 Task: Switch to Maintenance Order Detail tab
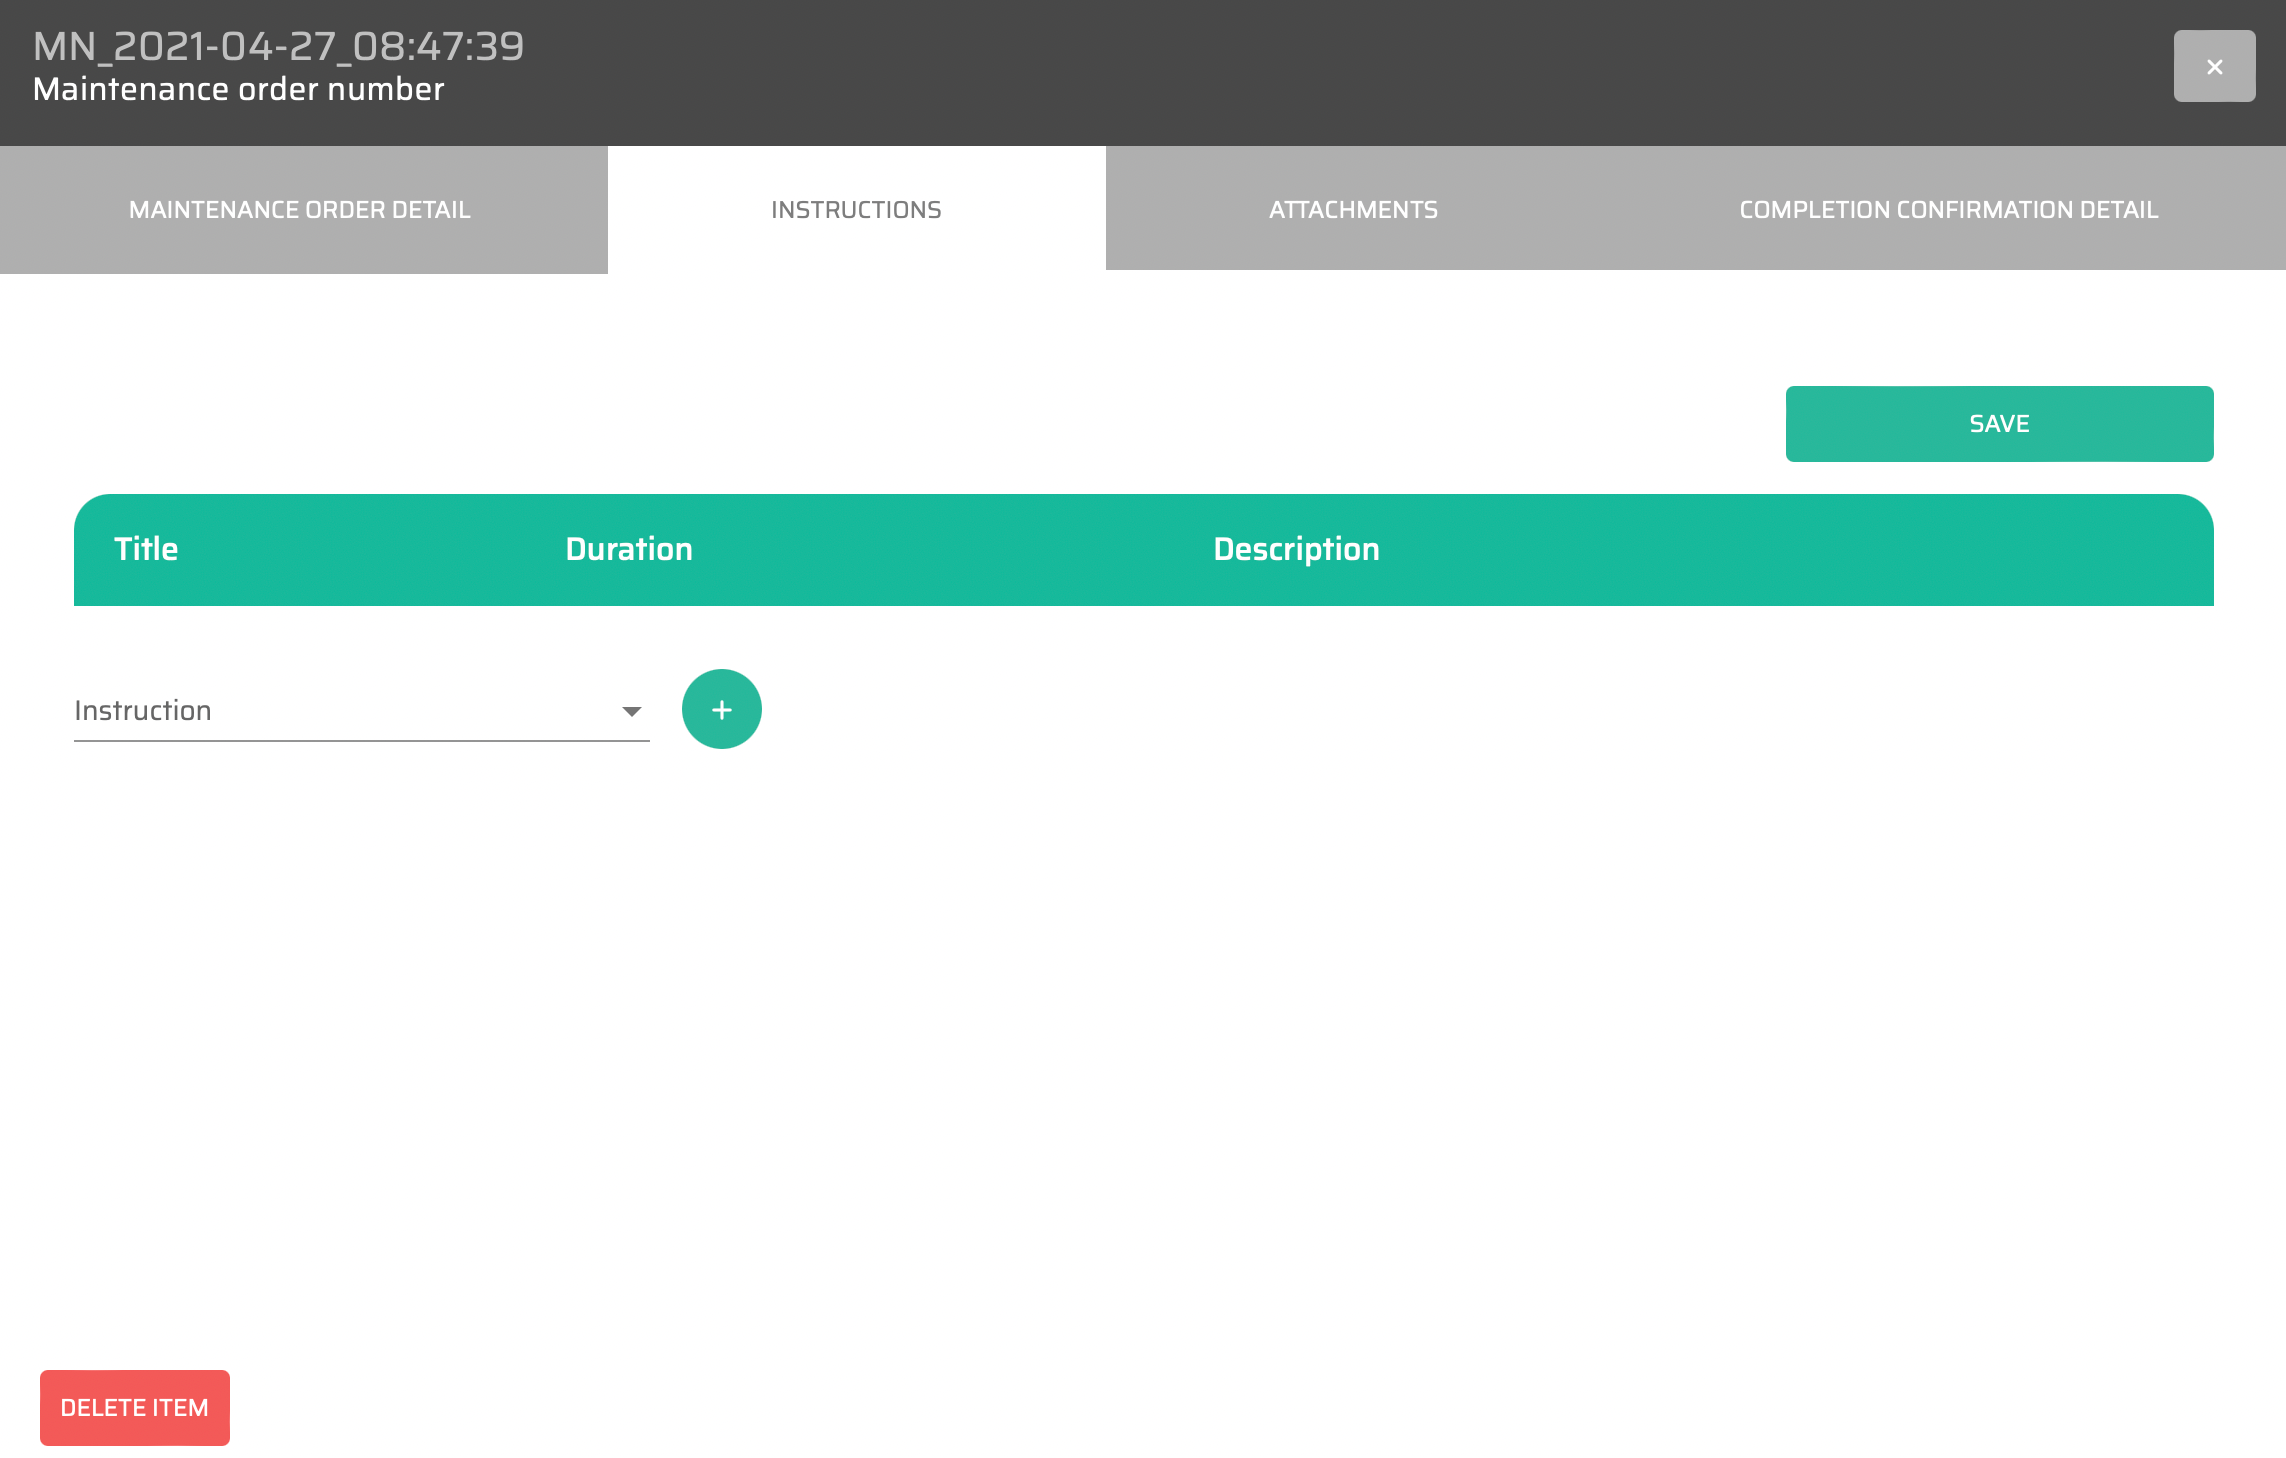point(300,209)
